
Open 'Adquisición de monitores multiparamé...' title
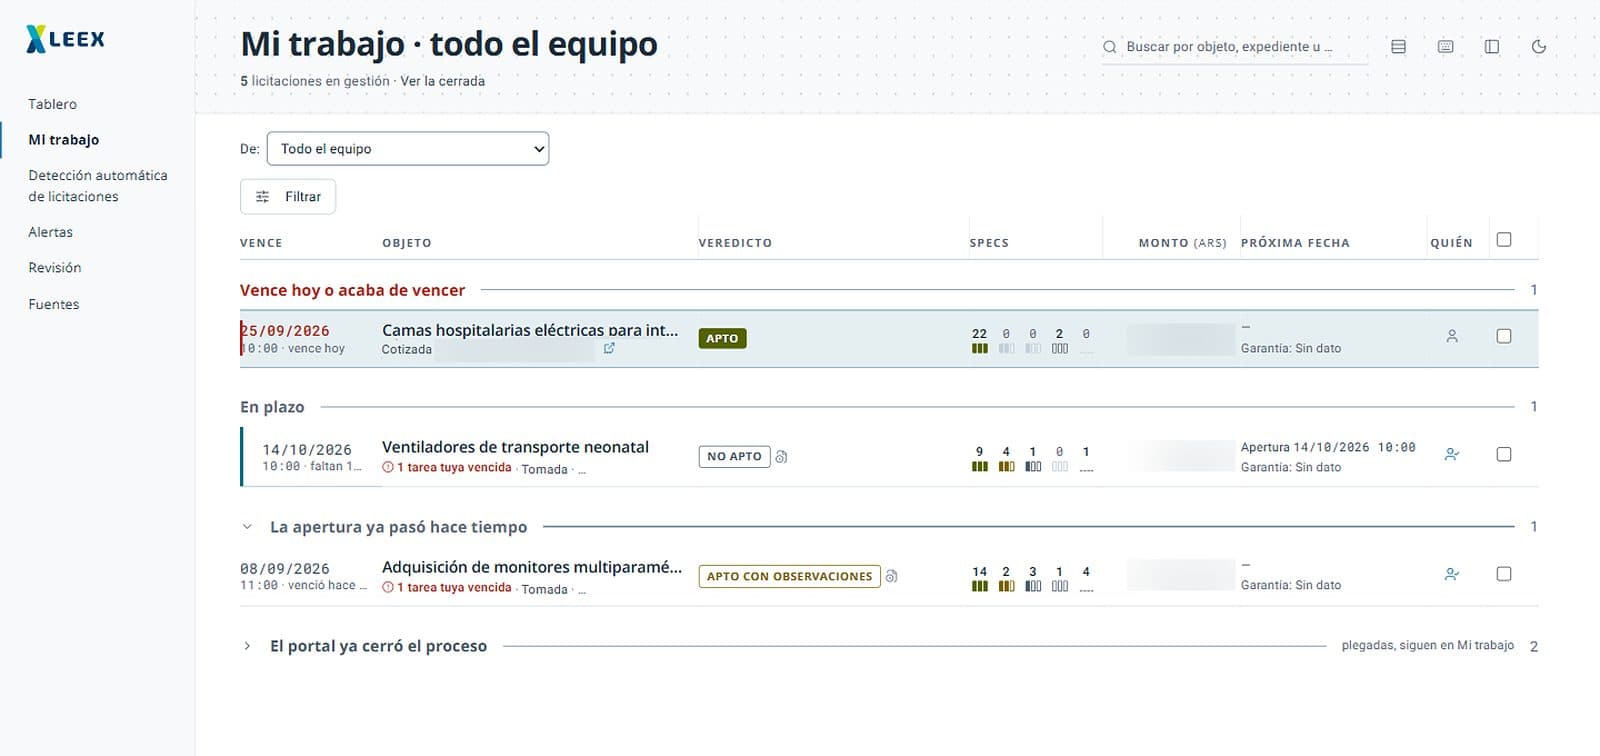click(532, 567)
